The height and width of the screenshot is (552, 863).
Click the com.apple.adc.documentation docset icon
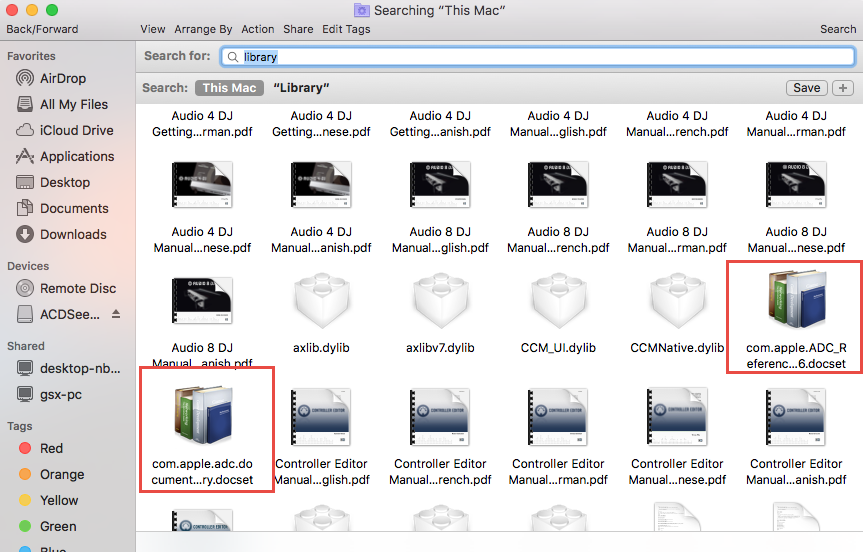[203, 416]
